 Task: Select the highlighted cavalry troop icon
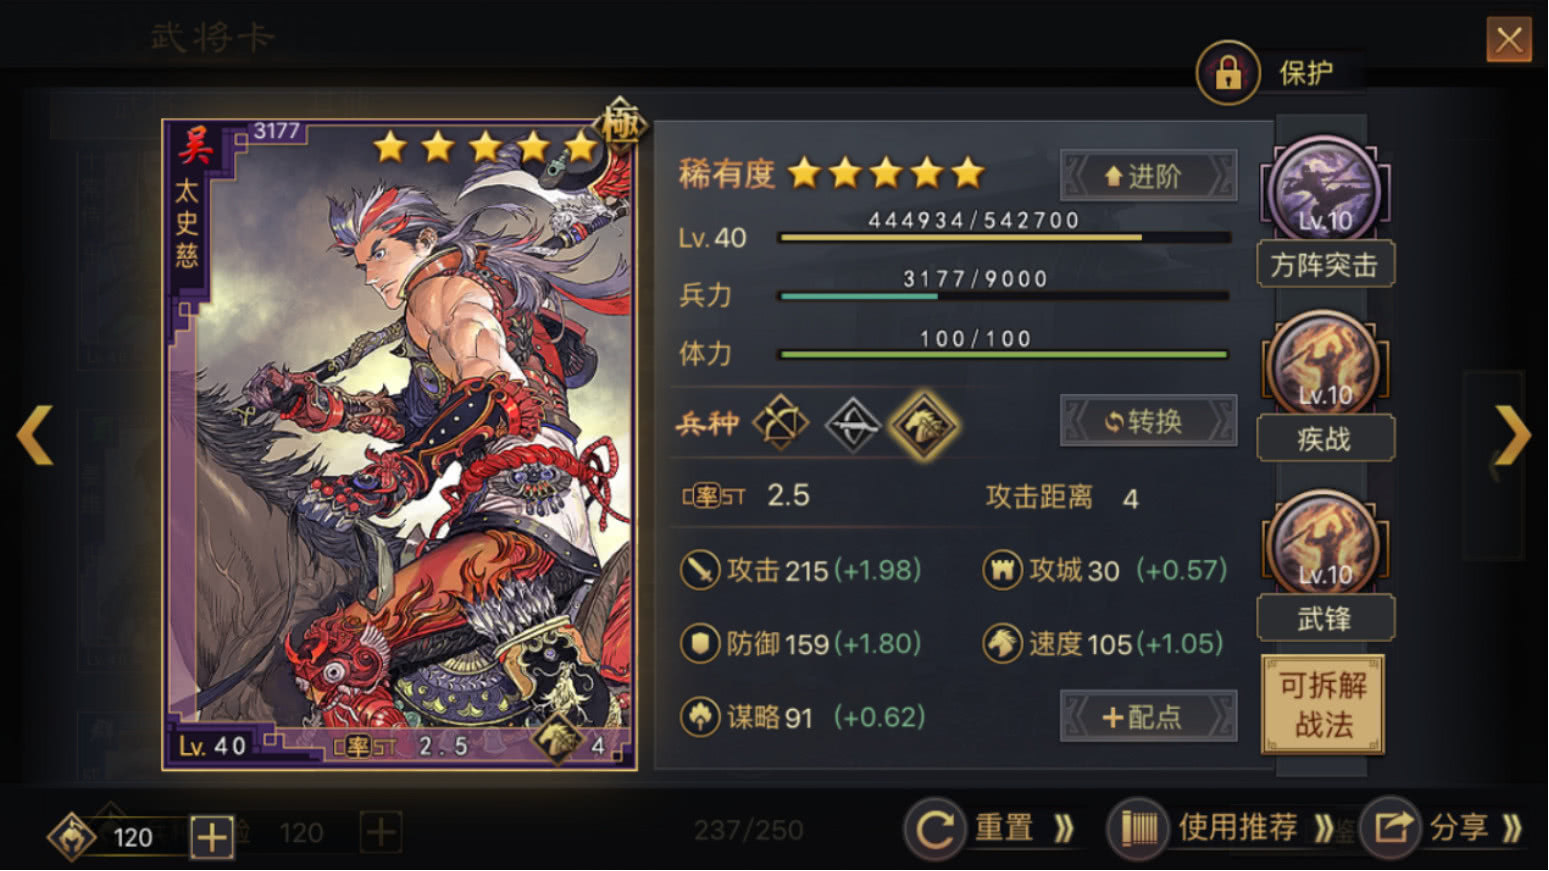923,424
